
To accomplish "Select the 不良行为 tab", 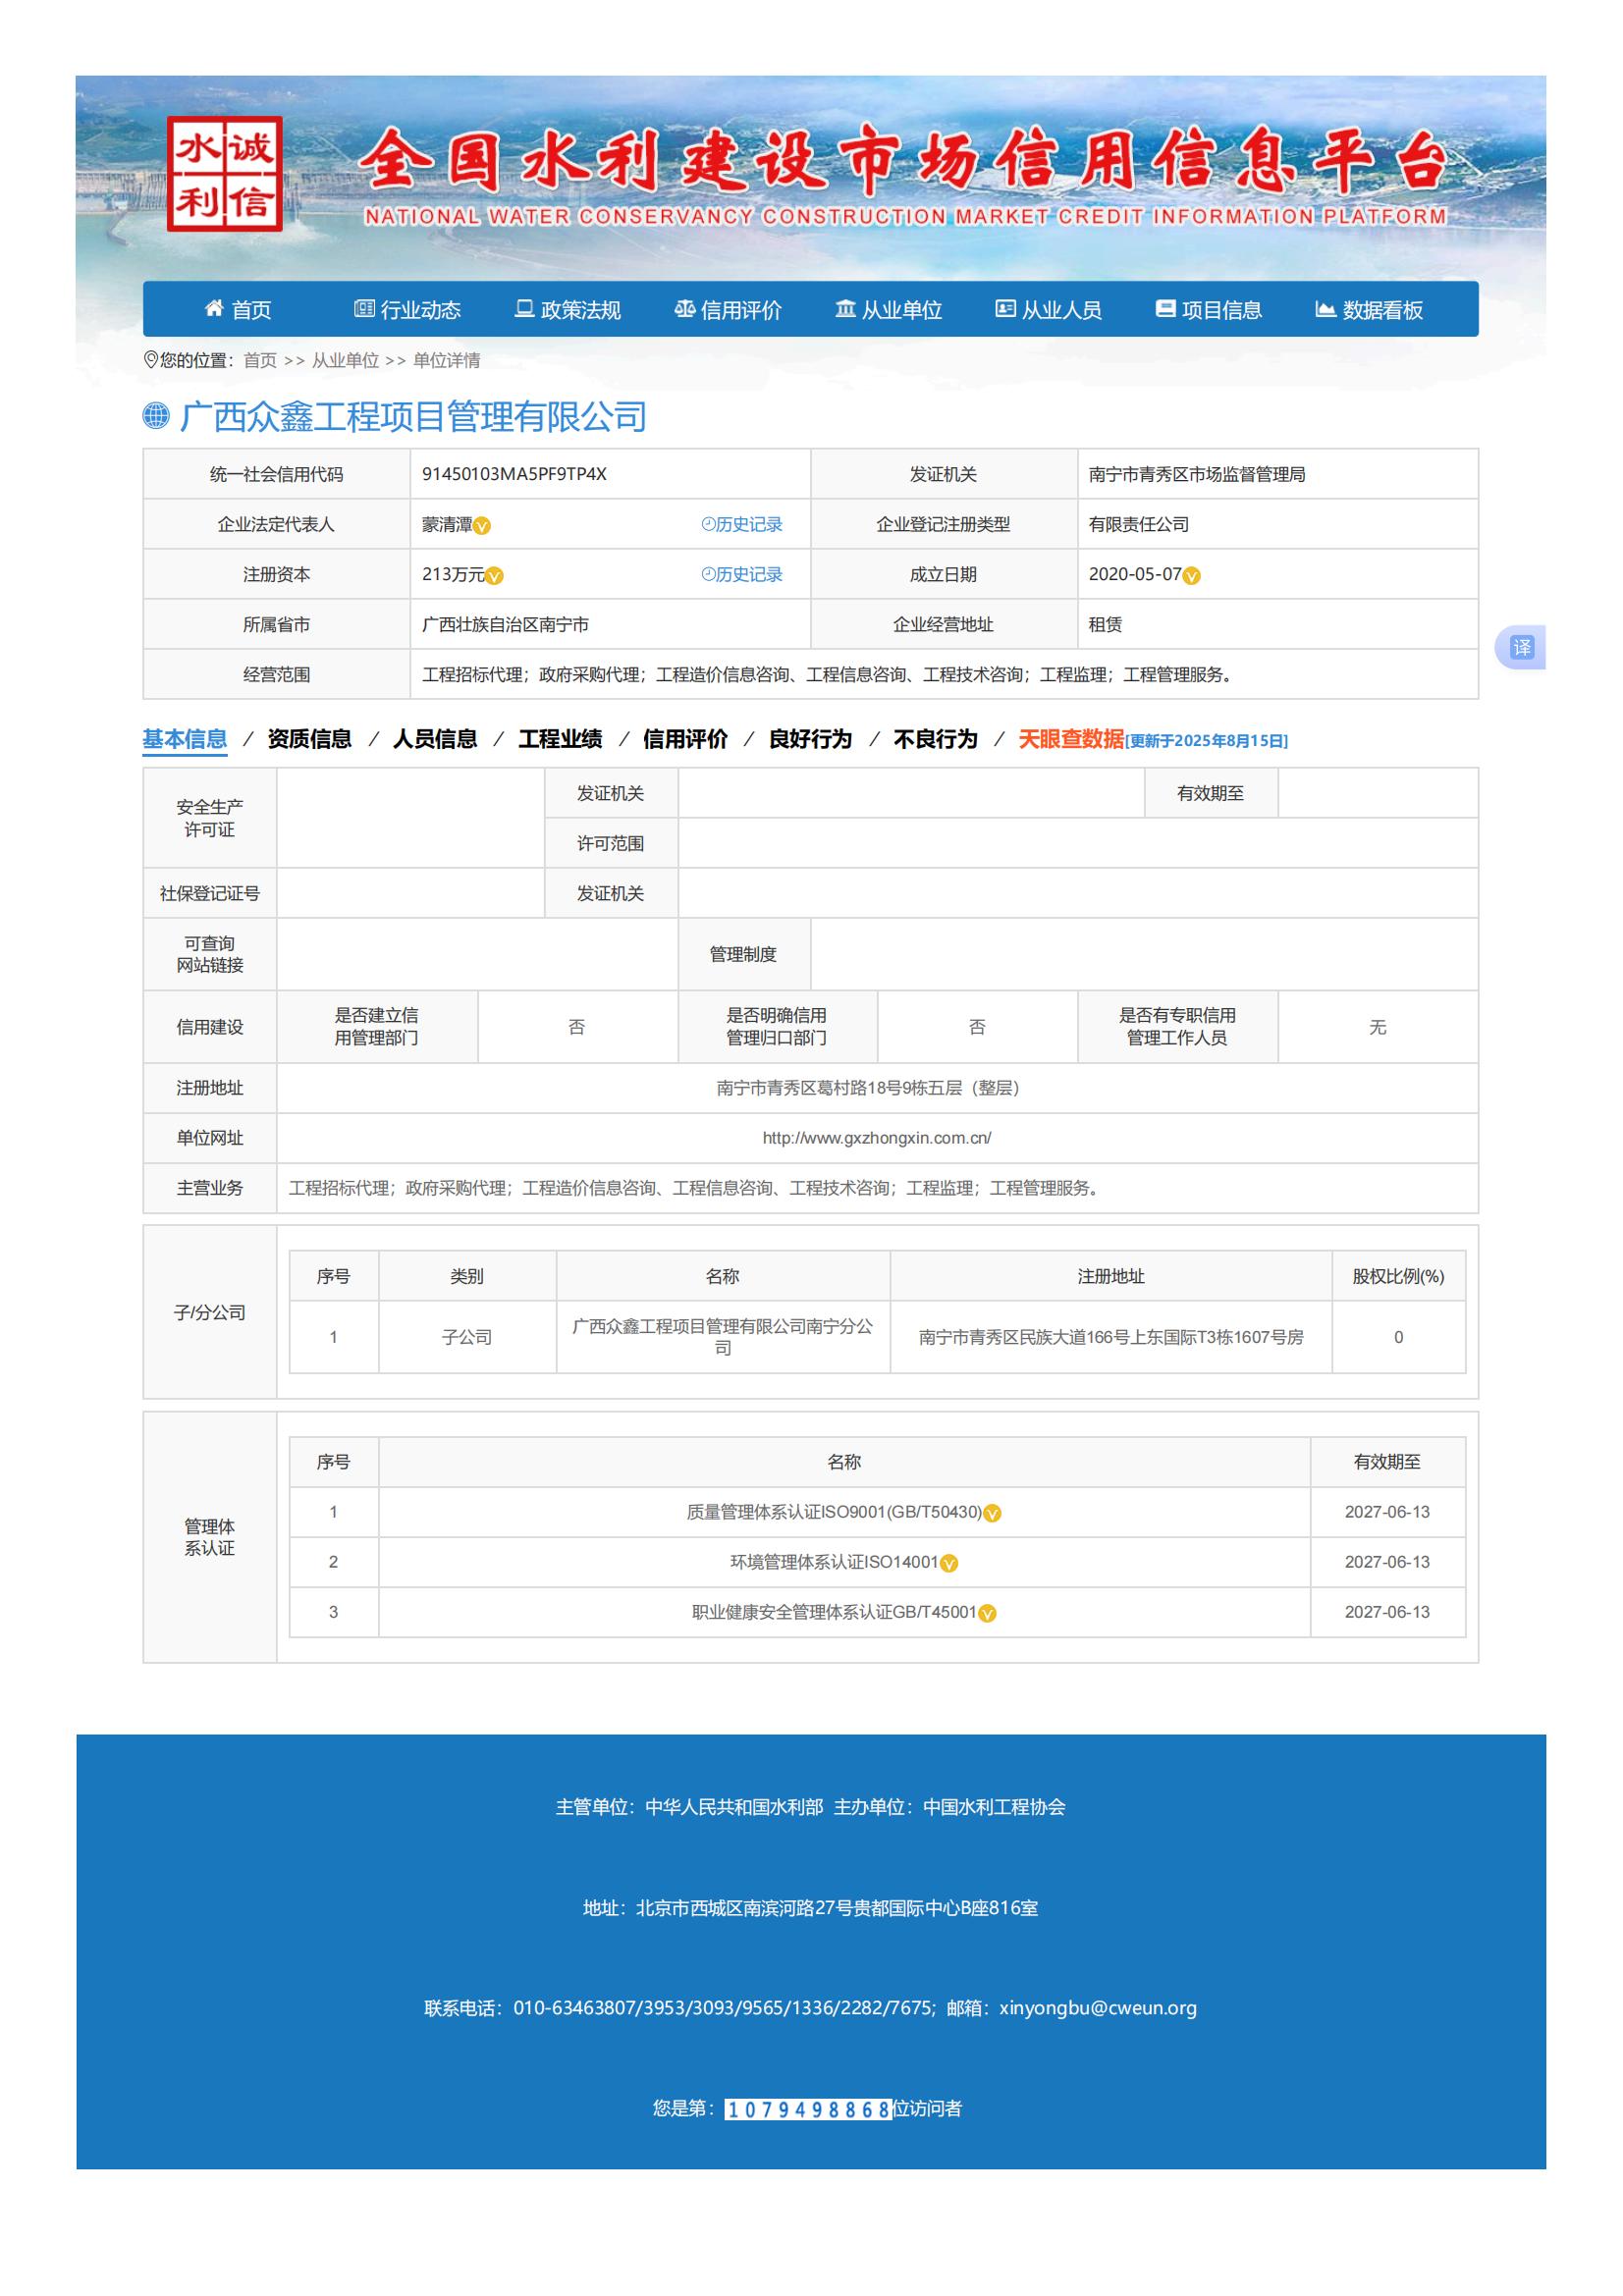I will pos(935,739).
